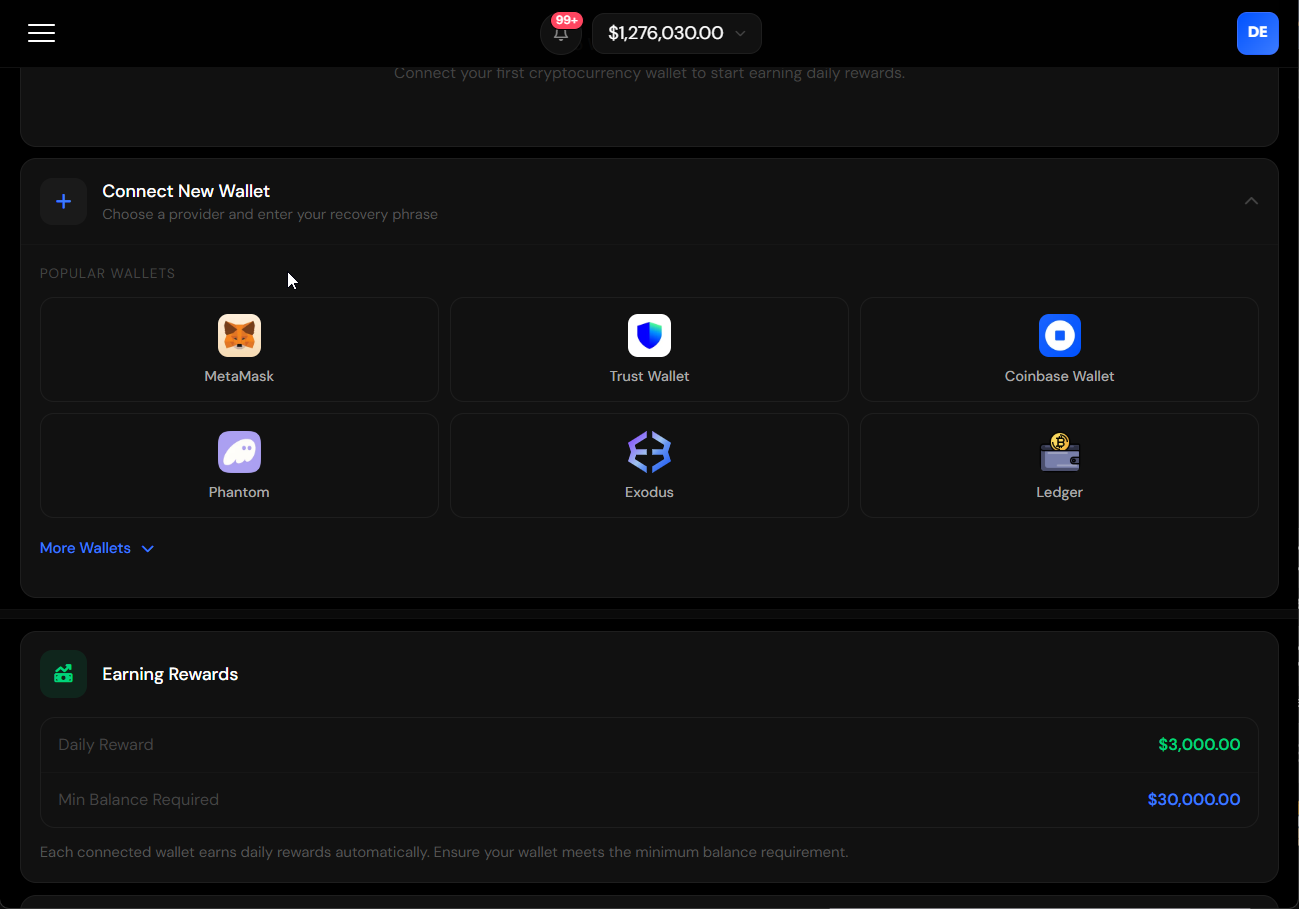Click the "Each connected wallet earns daily rewards" note
The height and width of the screenshot is (909, 1299).
[x=444, y=852]
